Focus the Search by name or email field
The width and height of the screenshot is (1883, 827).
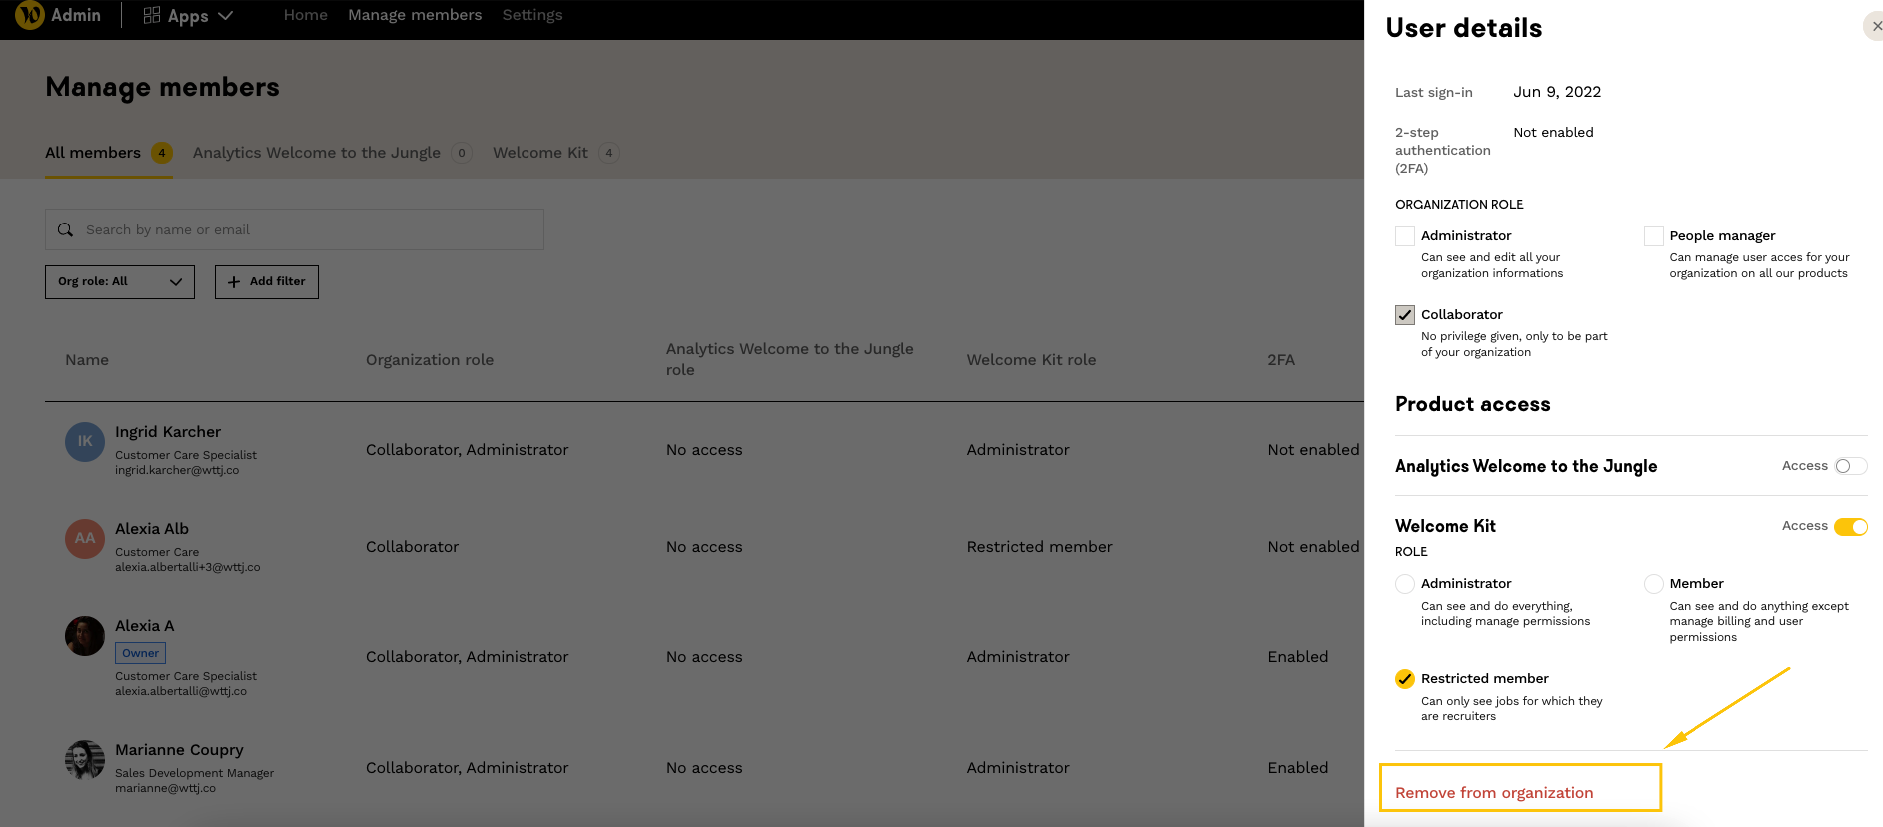pos(294,230)
